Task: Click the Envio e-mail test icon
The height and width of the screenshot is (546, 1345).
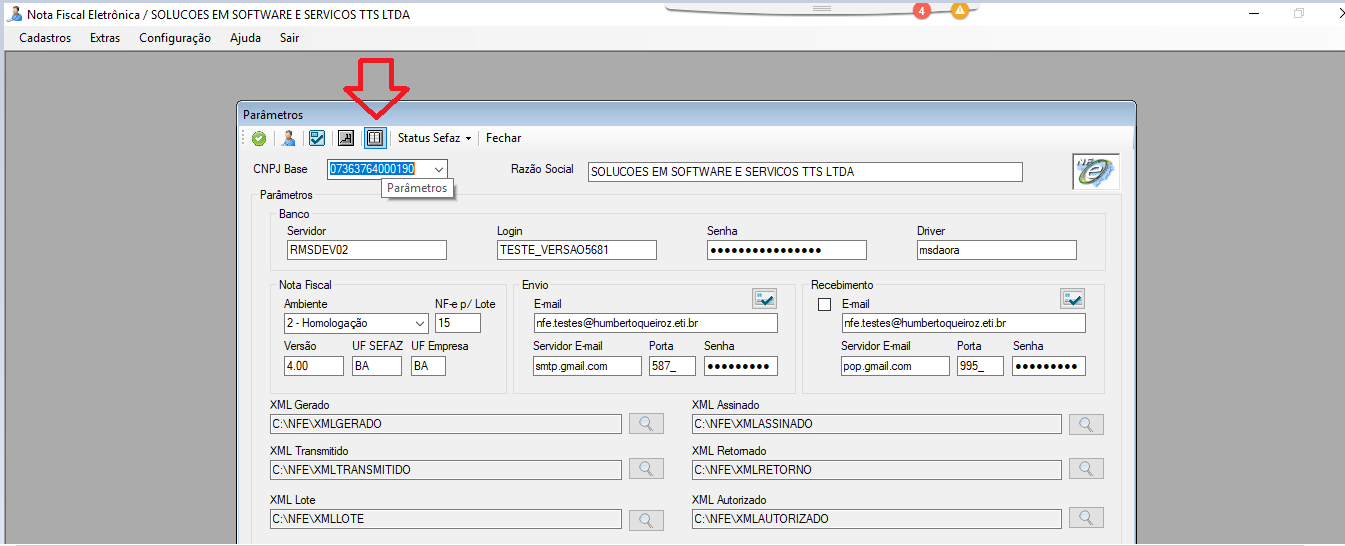Action: pyautogui.click(x=765, y=298)
